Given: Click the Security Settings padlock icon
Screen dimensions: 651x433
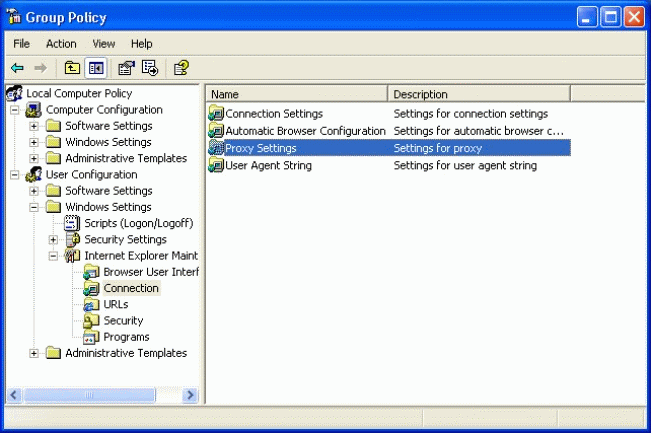Looking at the screenshot, I should [x=73, y=240].
